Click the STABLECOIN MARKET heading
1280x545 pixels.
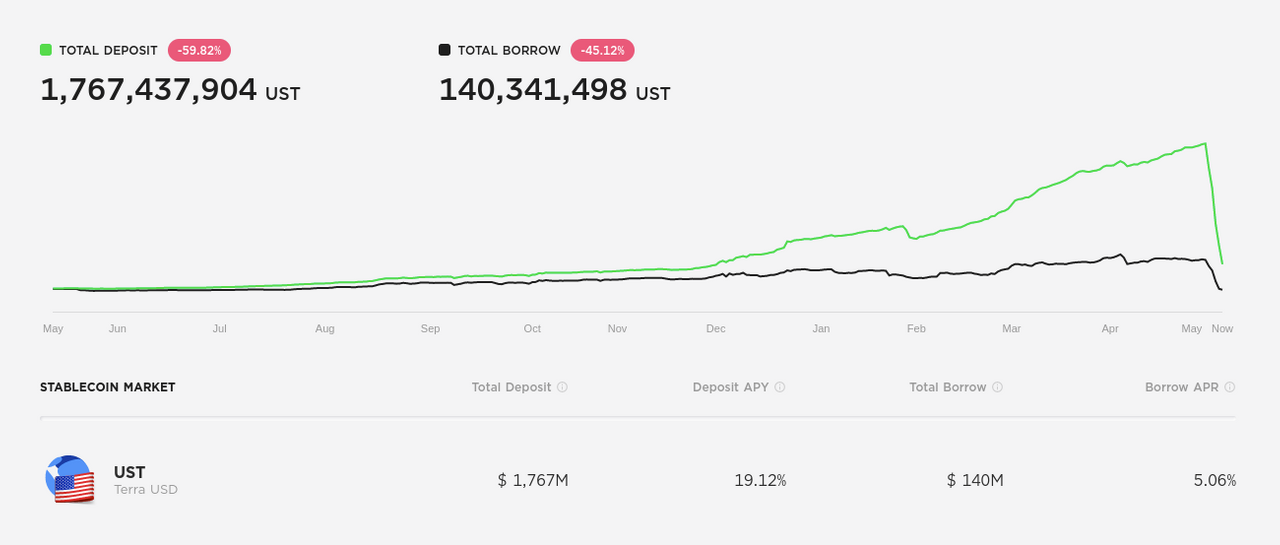(108, 387)
